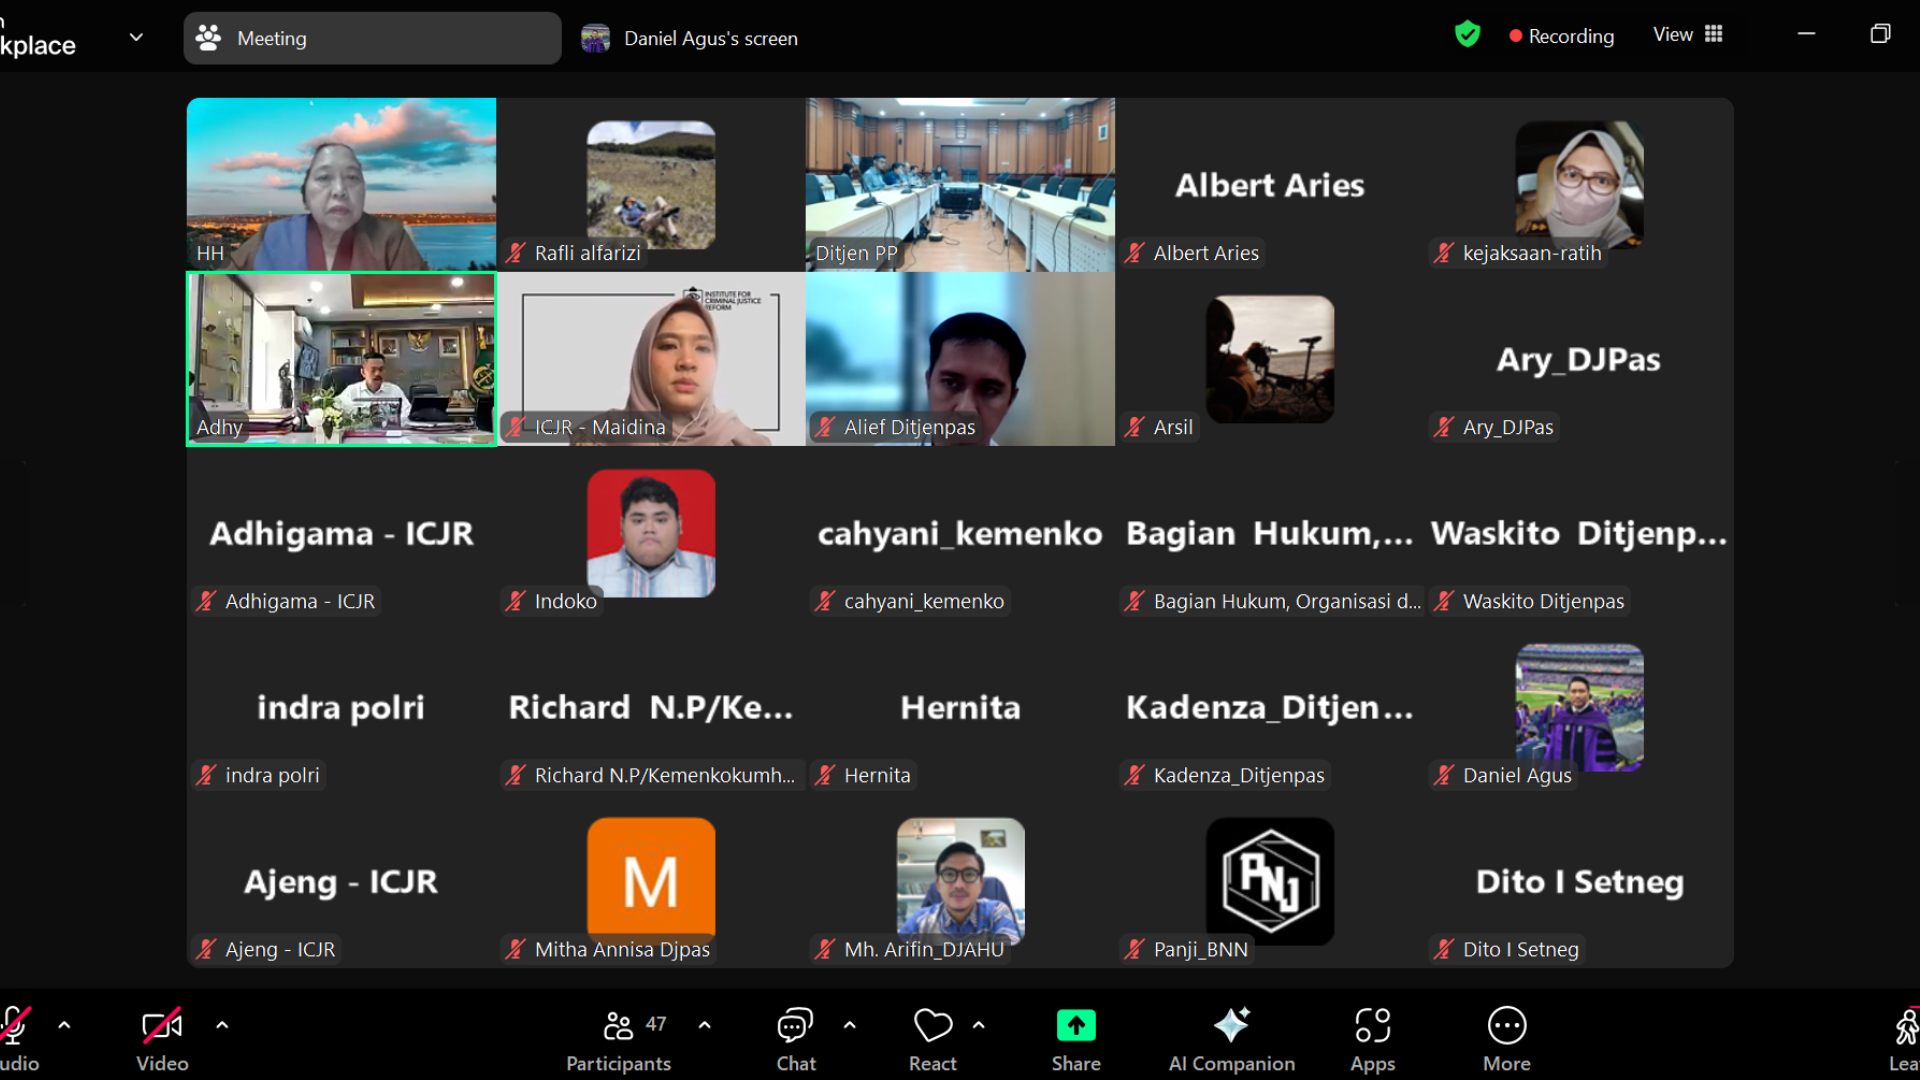Image resolution: width=1920 pixels, height=1080 pixels.
Task: Click Panji_BNN's muted mic icon
Action: [x=1135, y=949]
